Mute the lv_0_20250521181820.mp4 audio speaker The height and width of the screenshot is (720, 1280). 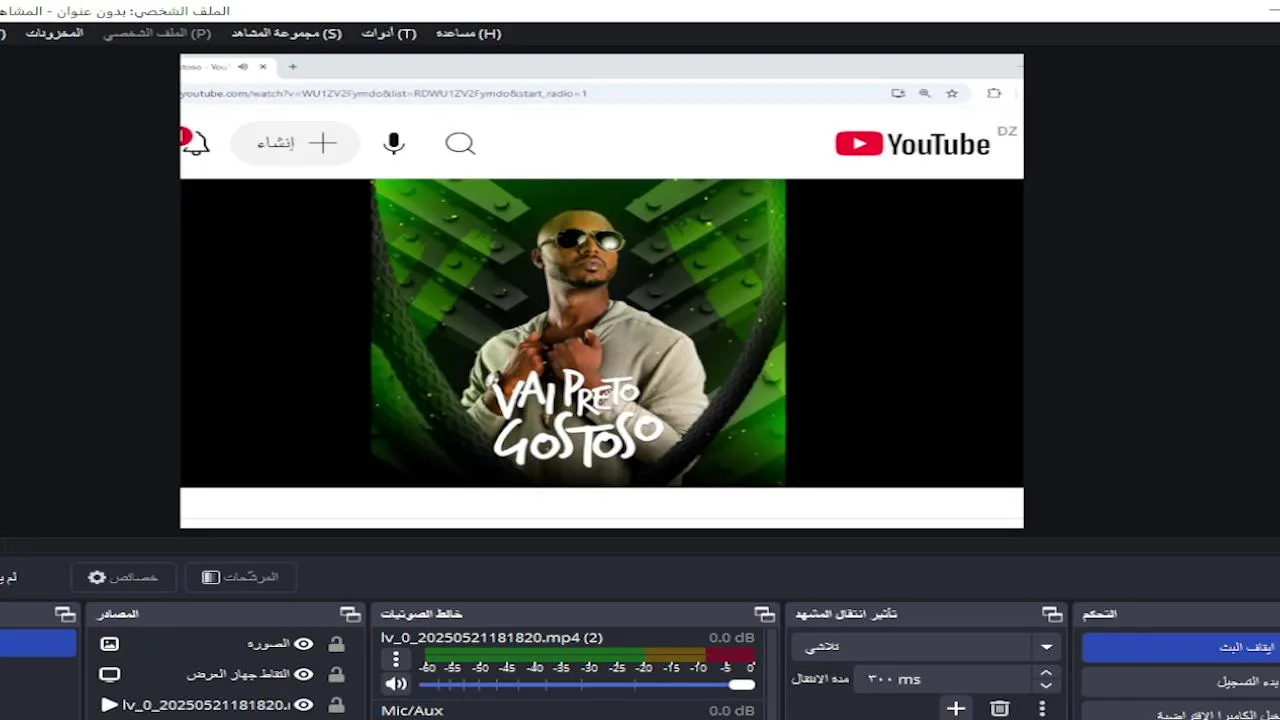pos(396,684)
